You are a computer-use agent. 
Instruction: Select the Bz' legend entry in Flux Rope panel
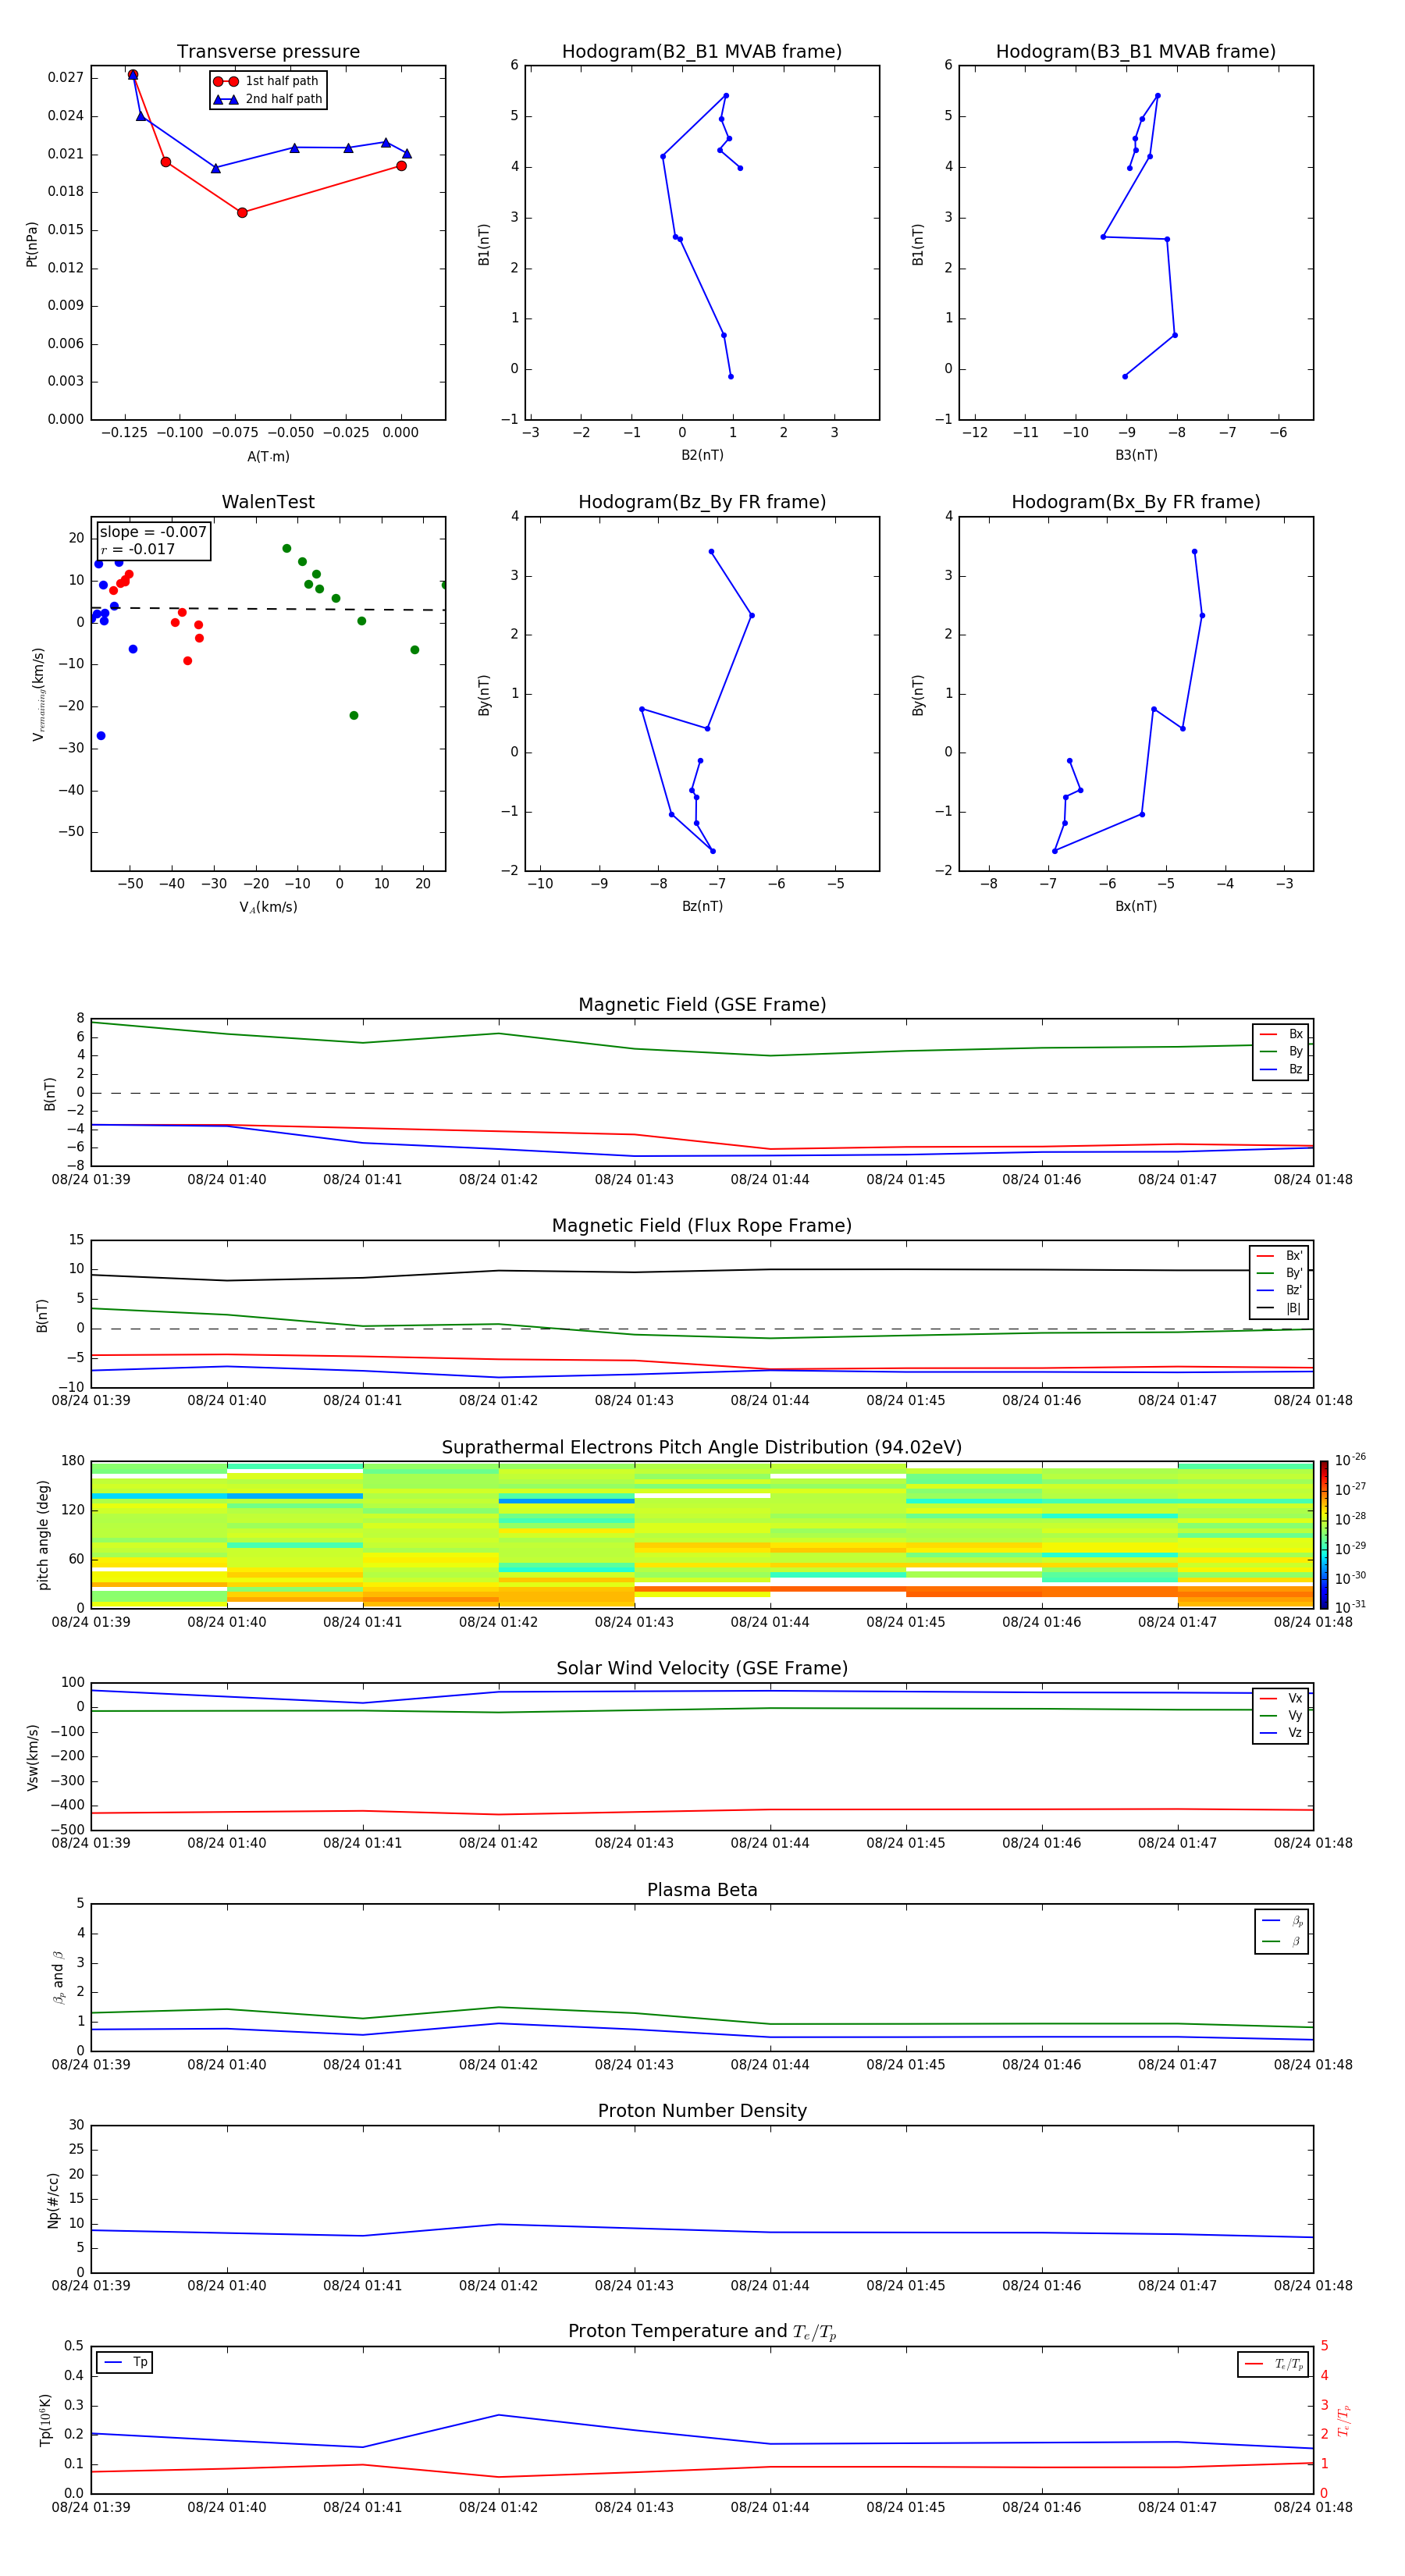pyautogui.click(x=1279, y=1290)
